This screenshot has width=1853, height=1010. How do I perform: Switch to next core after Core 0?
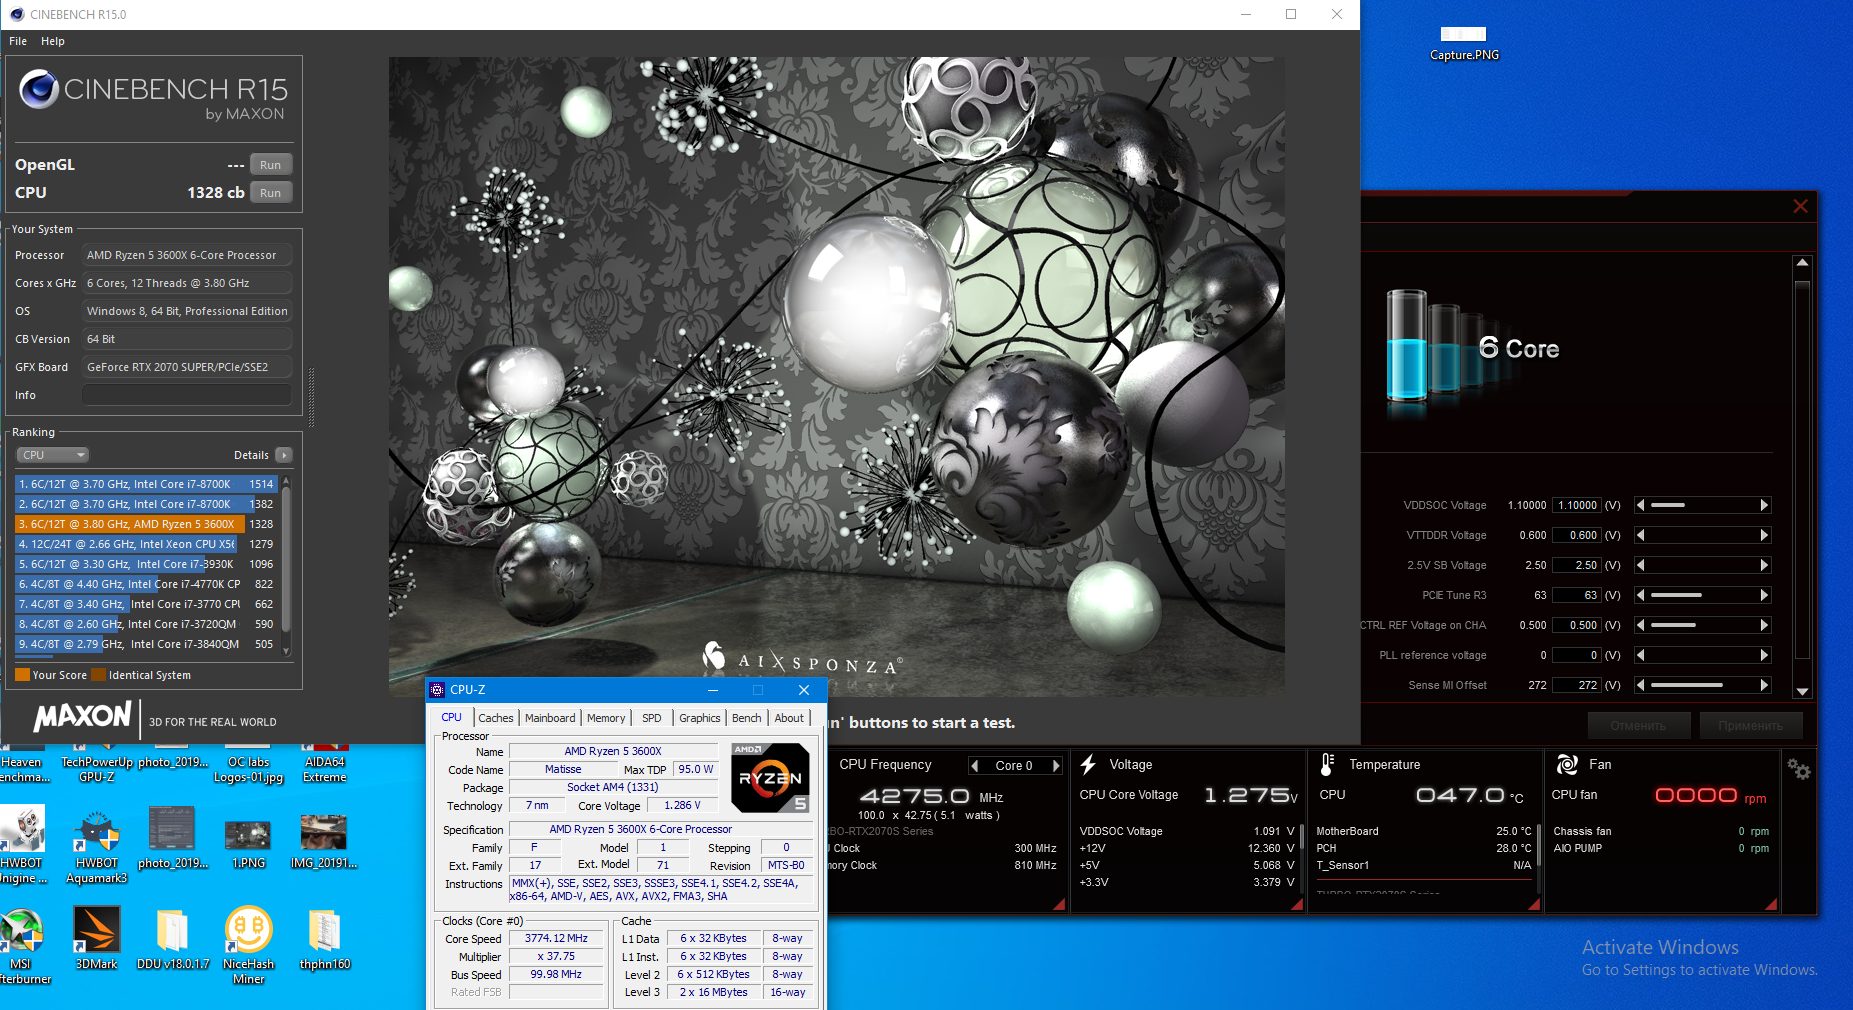pyautogui.click(x=1055, y=766)
